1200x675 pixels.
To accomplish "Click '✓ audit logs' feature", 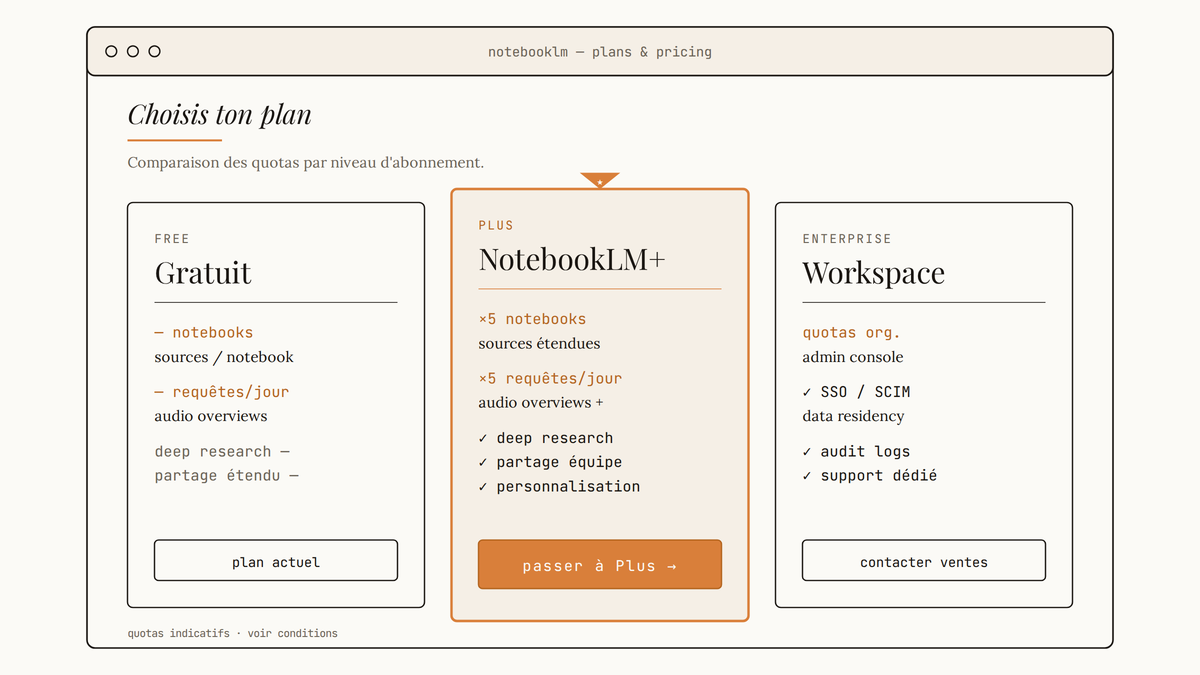I will [x=856, y=451].
